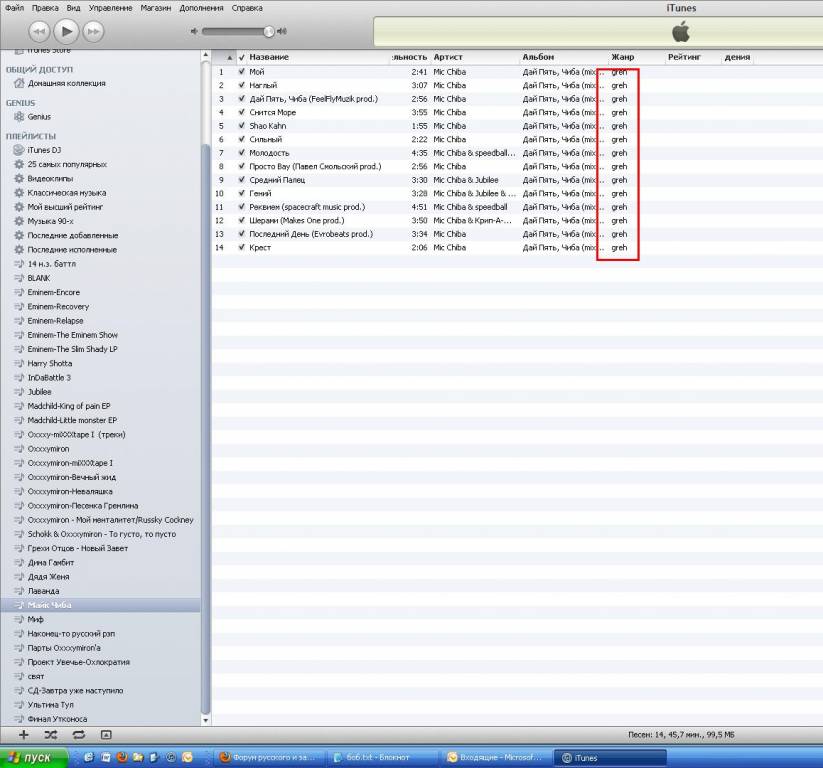Select playlist Oxxxymiron-Вечный жид

[x=71, y=477]
